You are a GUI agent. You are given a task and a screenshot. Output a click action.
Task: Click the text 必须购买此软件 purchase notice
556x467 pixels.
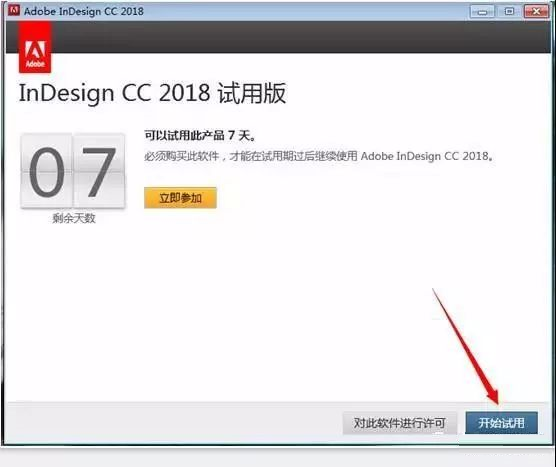[x=318, y=156]
